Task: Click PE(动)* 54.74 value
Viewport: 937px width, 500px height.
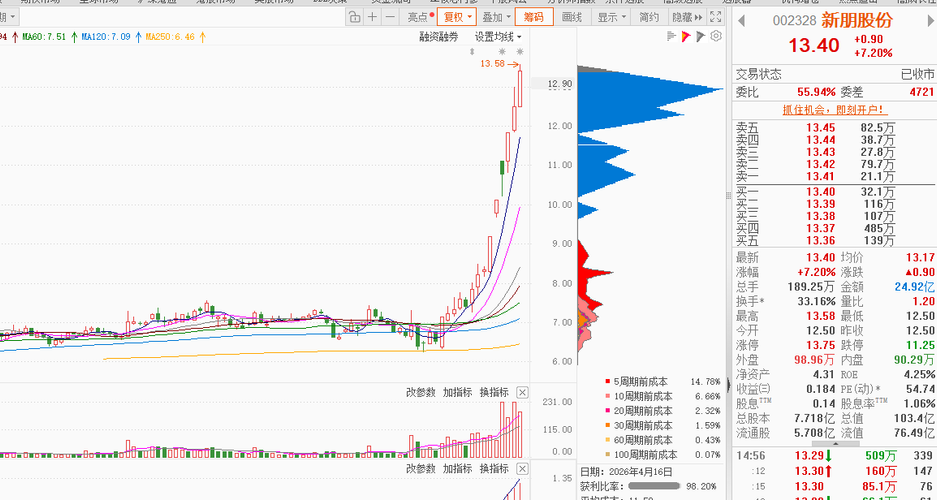Action: pos(920,389)
